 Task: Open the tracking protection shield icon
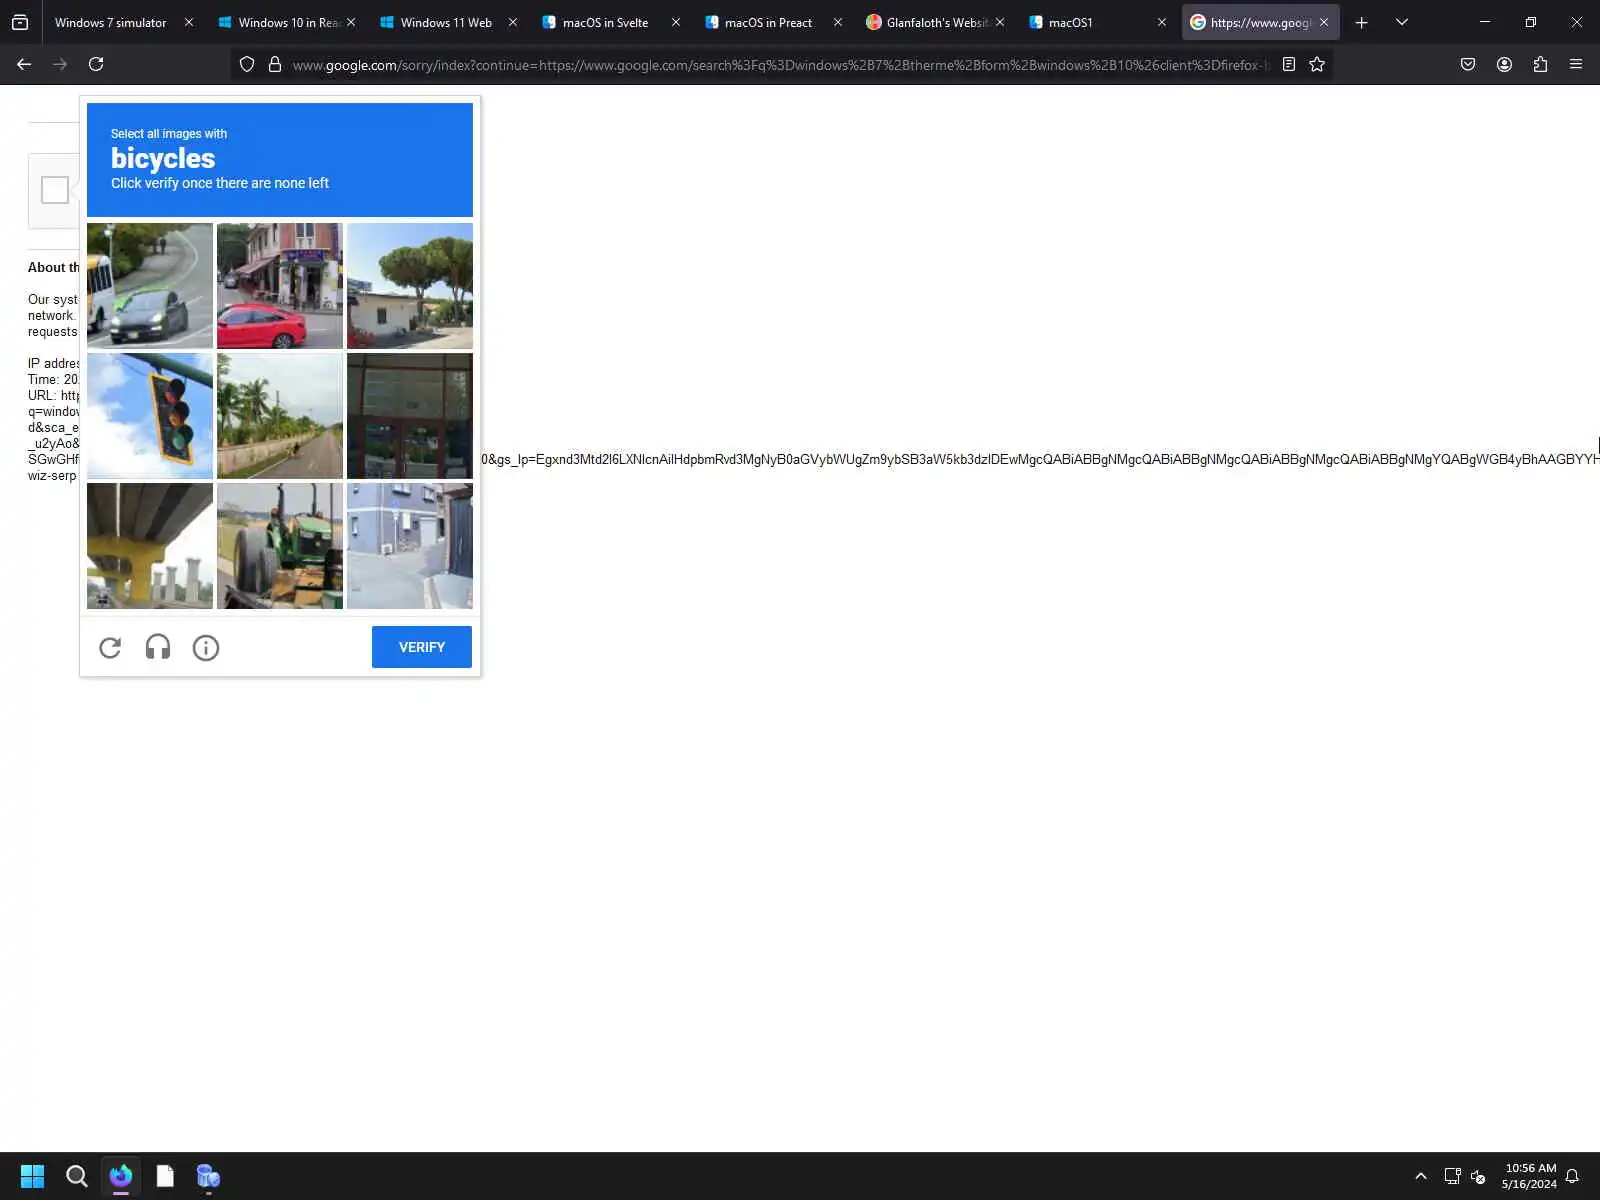pyautogui.click(x=247, y=64)
